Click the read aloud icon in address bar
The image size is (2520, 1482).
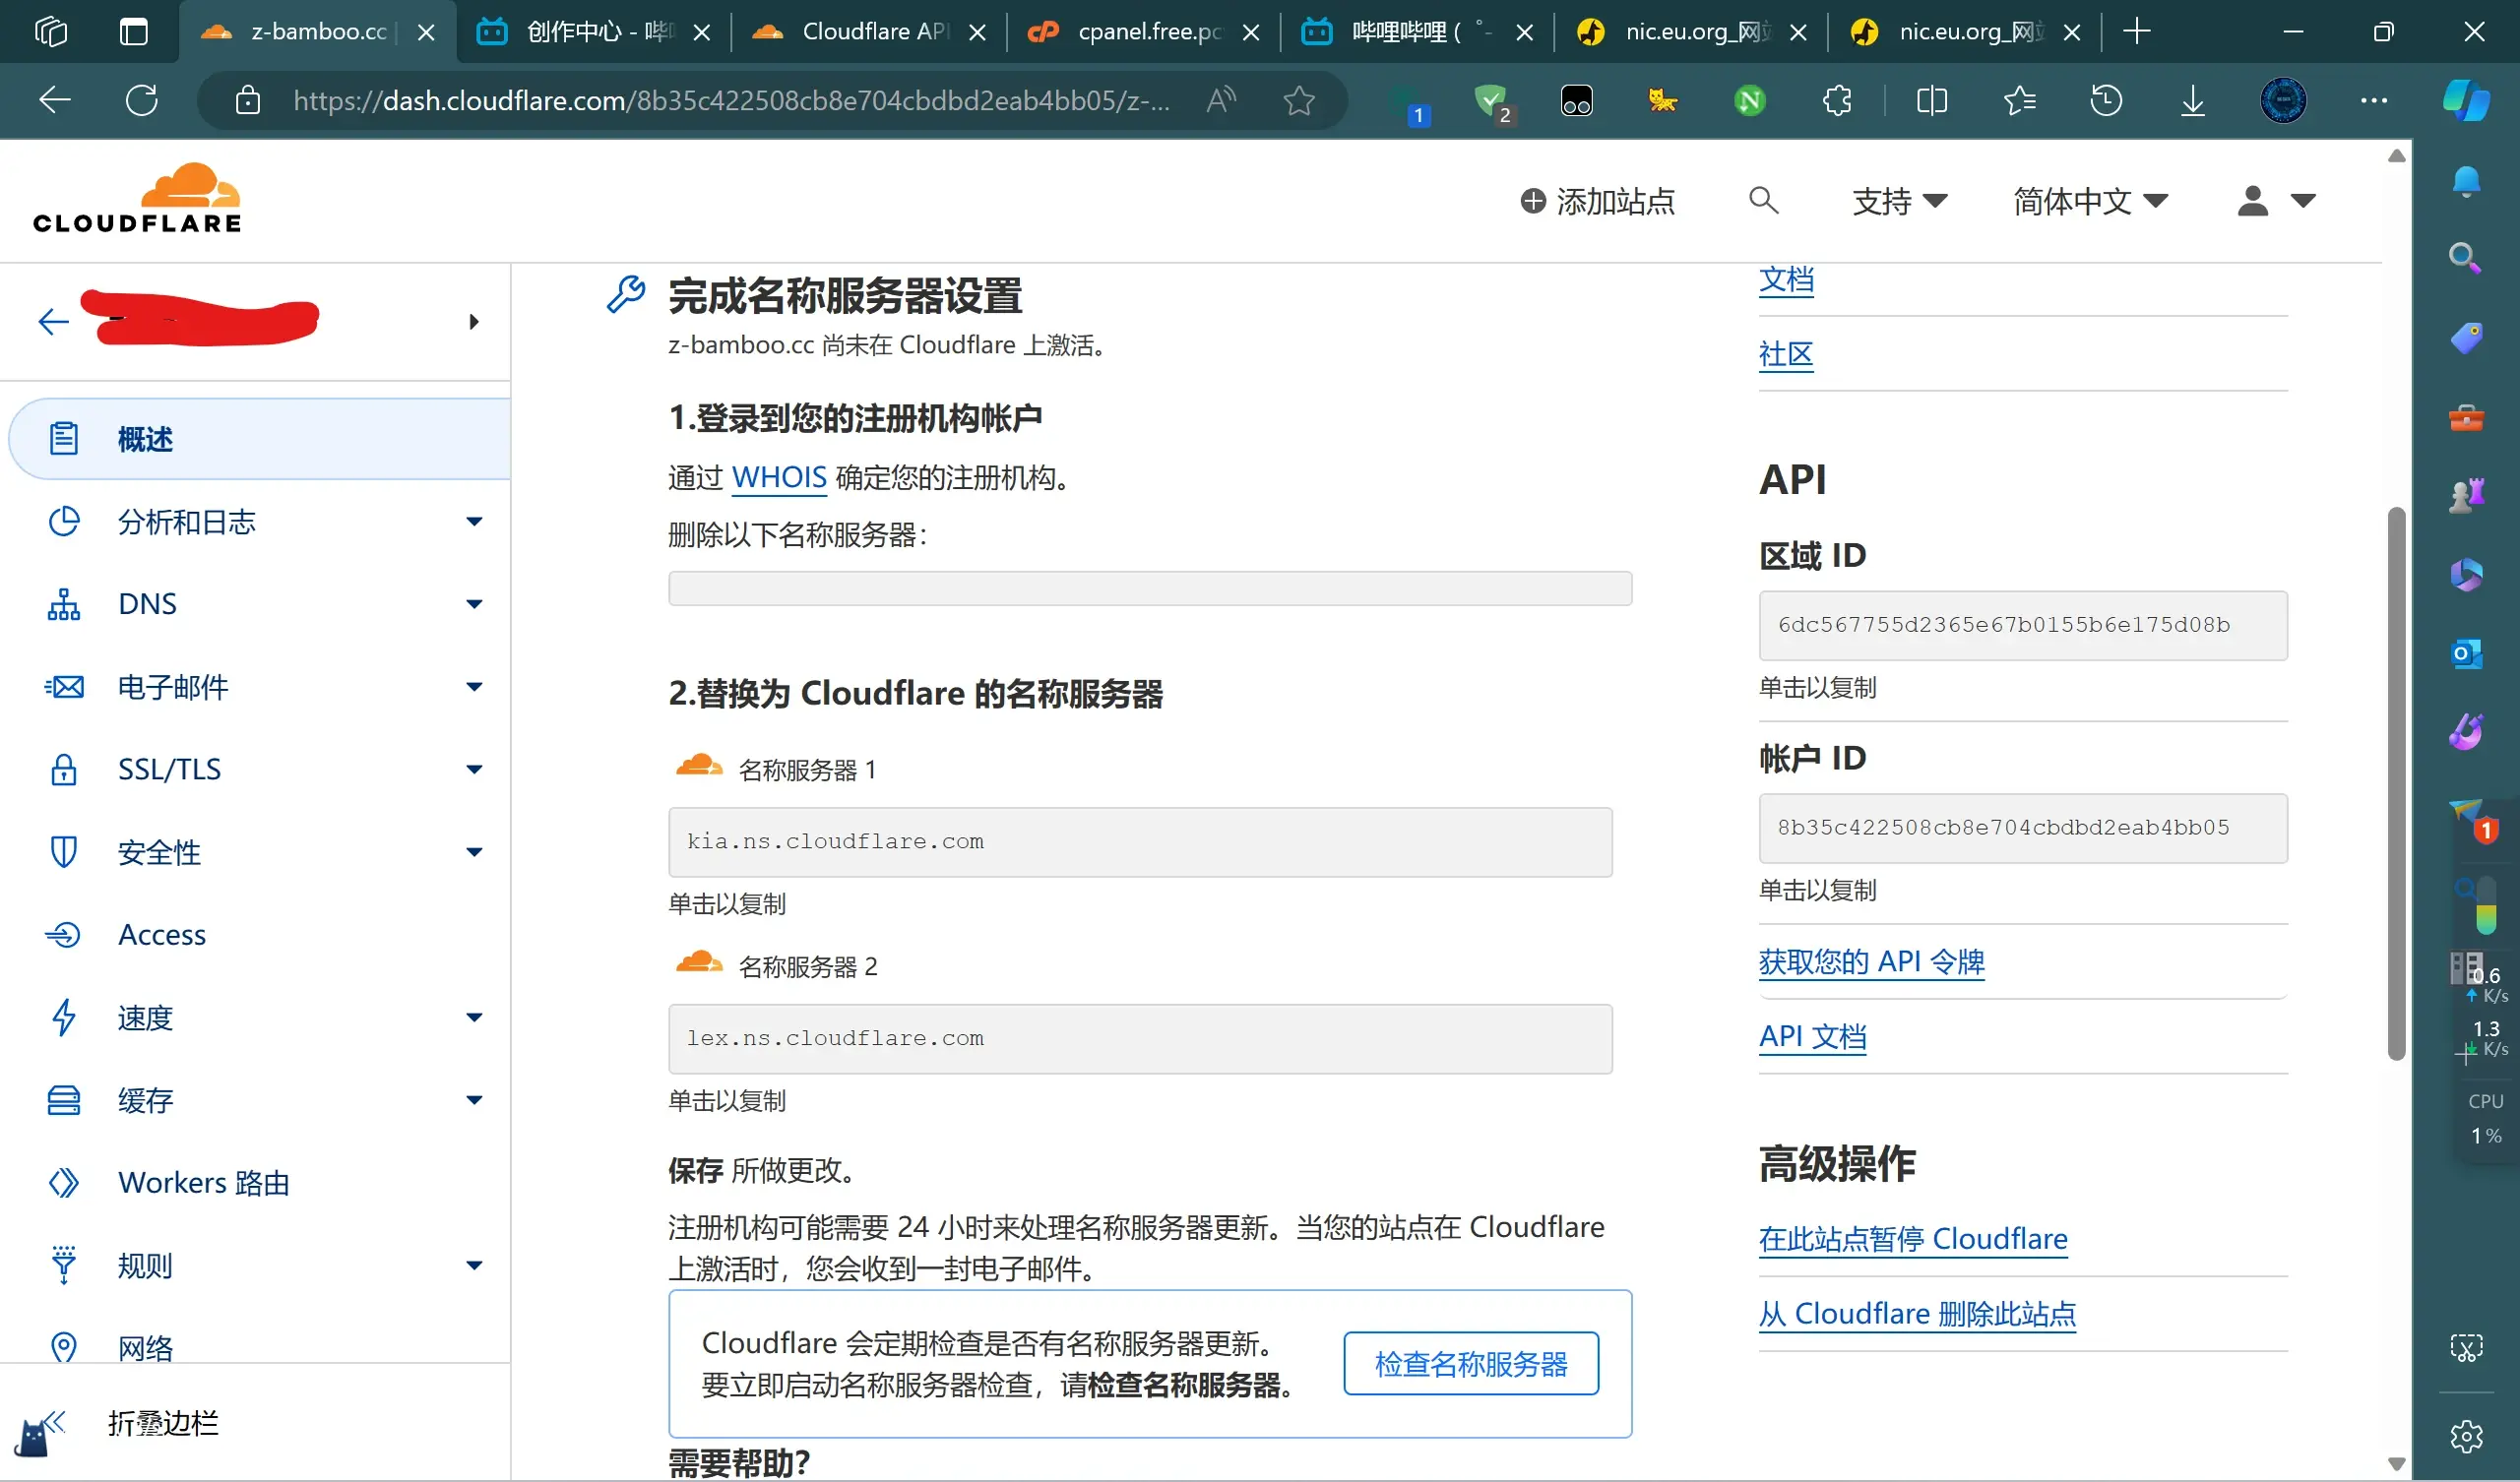point(1221,100)
